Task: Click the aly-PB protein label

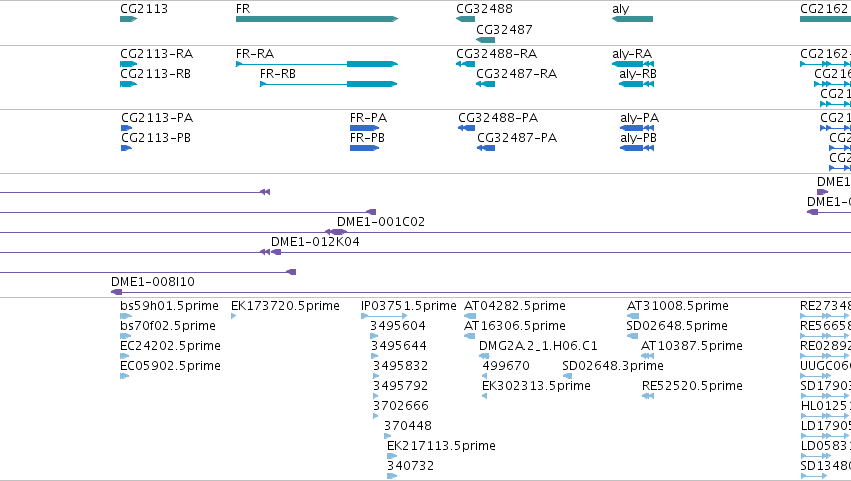Action: (x=638, y=138)
